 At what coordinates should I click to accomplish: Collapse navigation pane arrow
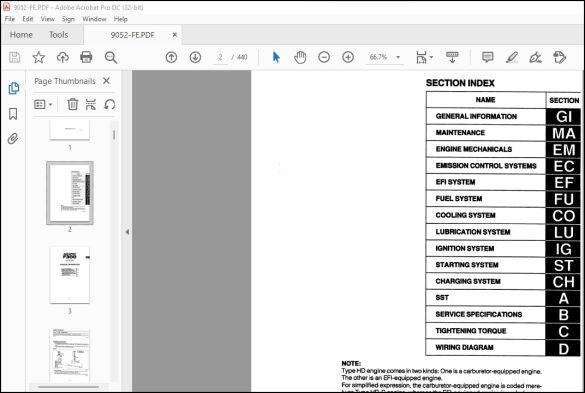pyautogui.click(x=127, y=232)
